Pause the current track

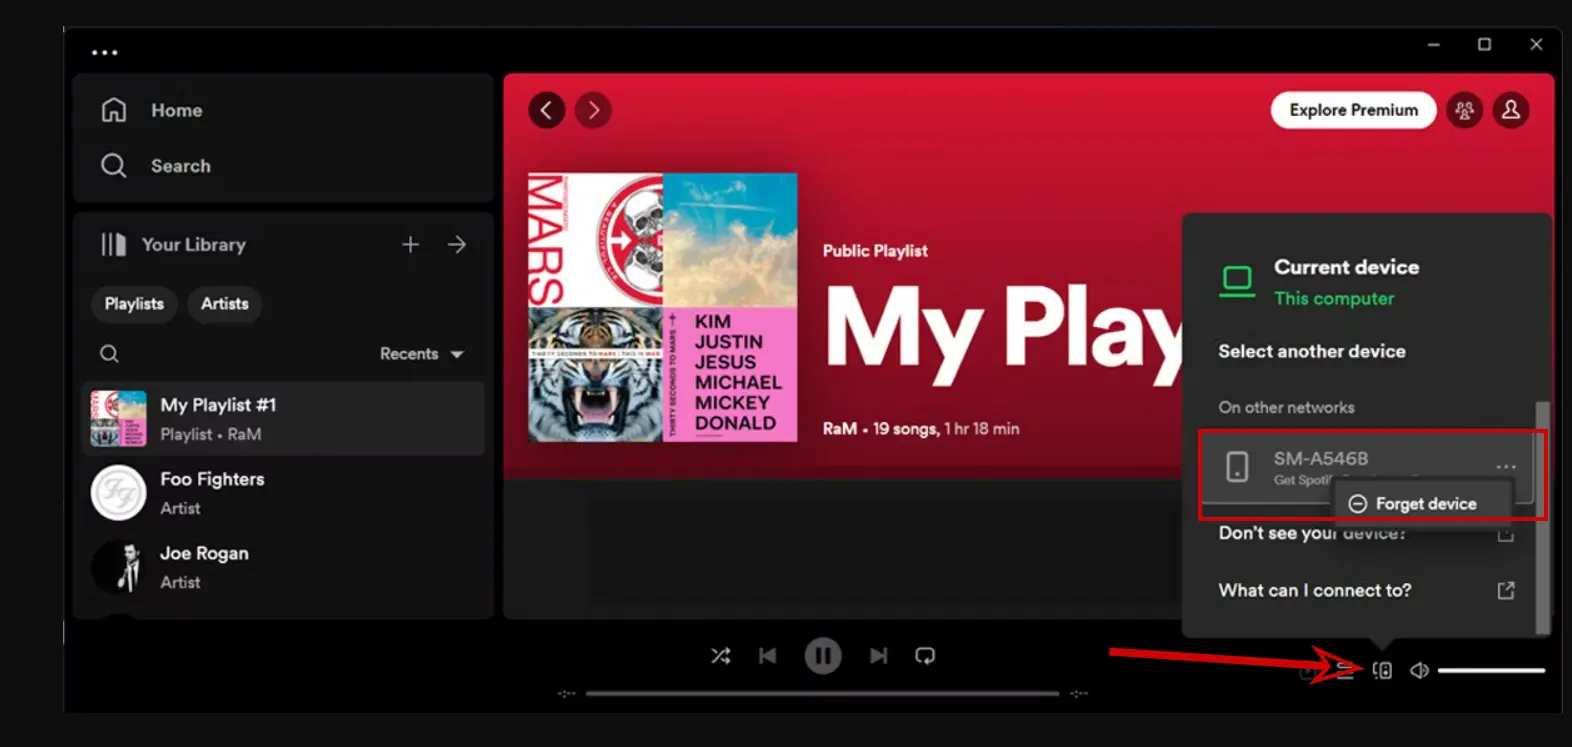tap(822, 656)
